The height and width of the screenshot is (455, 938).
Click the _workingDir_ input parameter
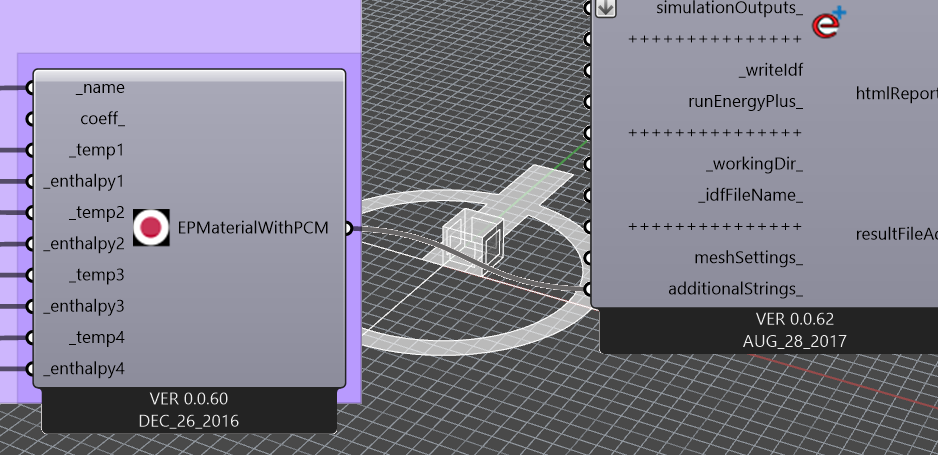(x=754, y=164)
